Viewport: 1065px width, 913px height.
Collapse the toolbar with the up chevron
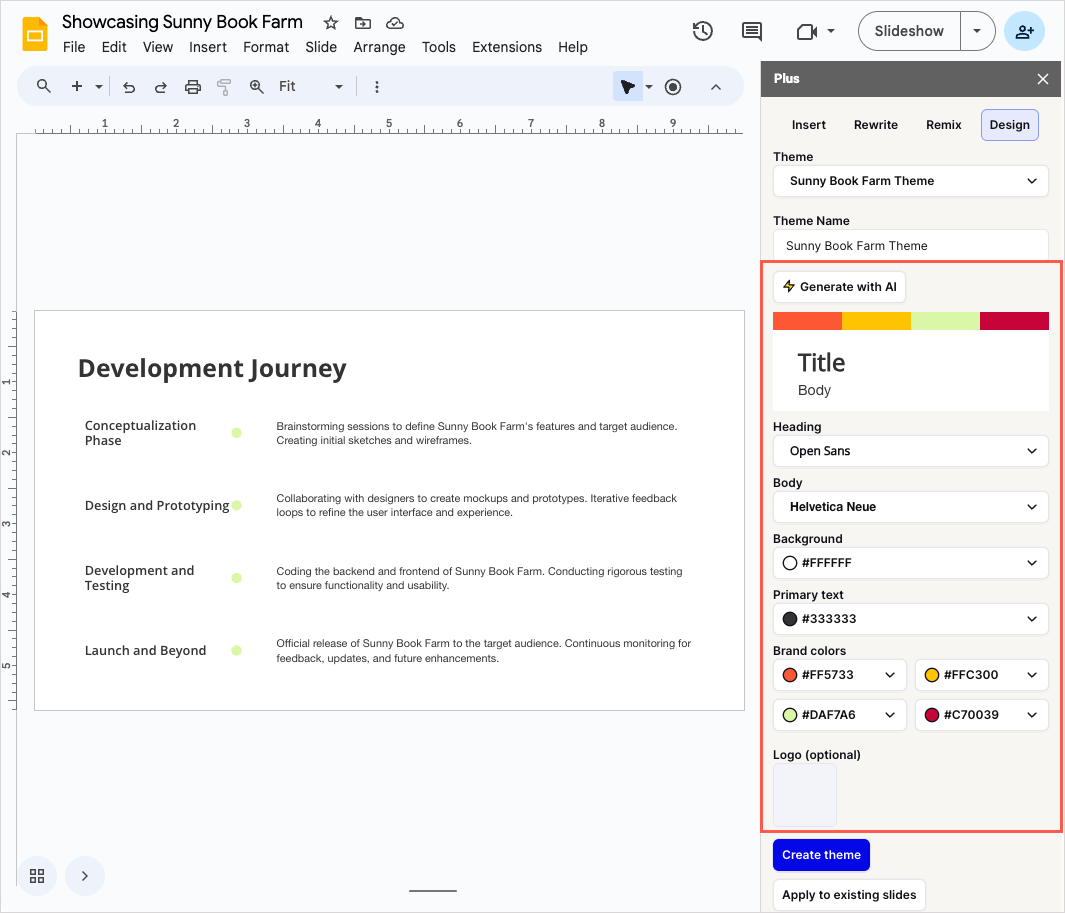(716, 87)
